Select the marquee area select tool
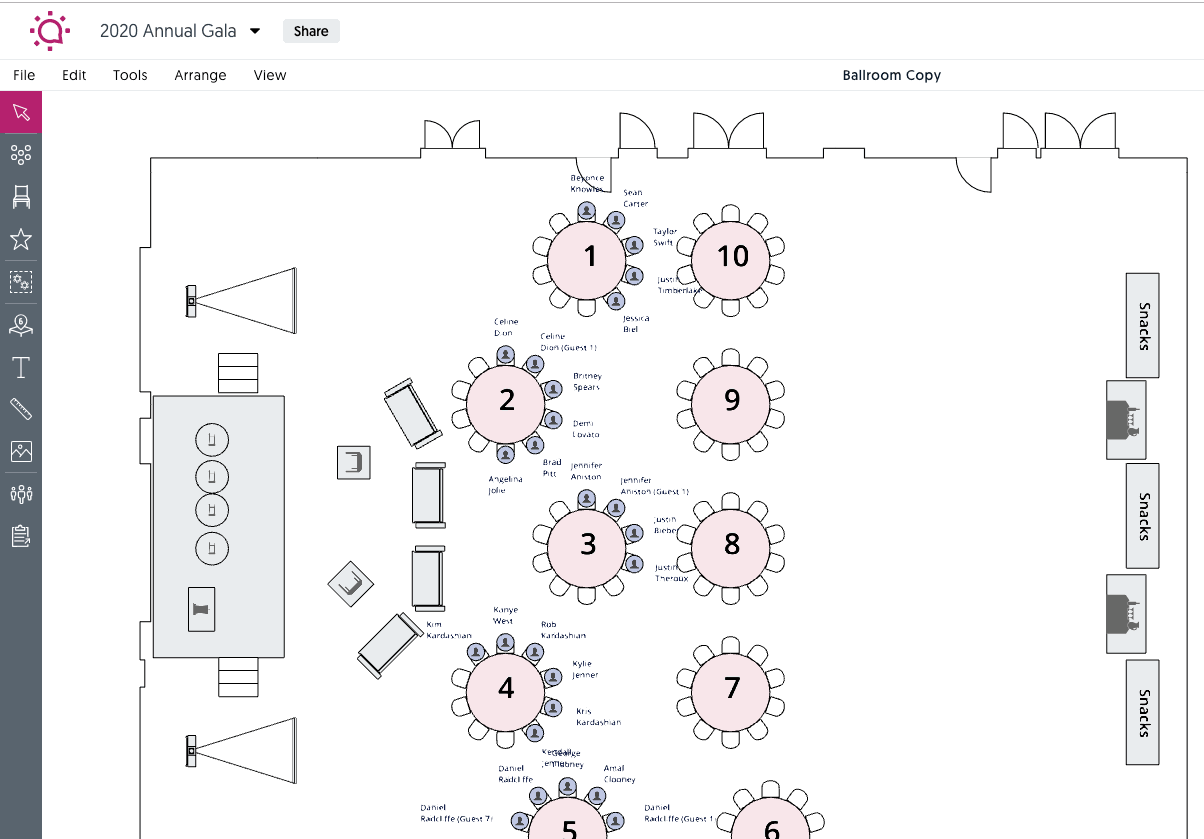This screenshot has width=1204, height=839. (x=21, y=281)
